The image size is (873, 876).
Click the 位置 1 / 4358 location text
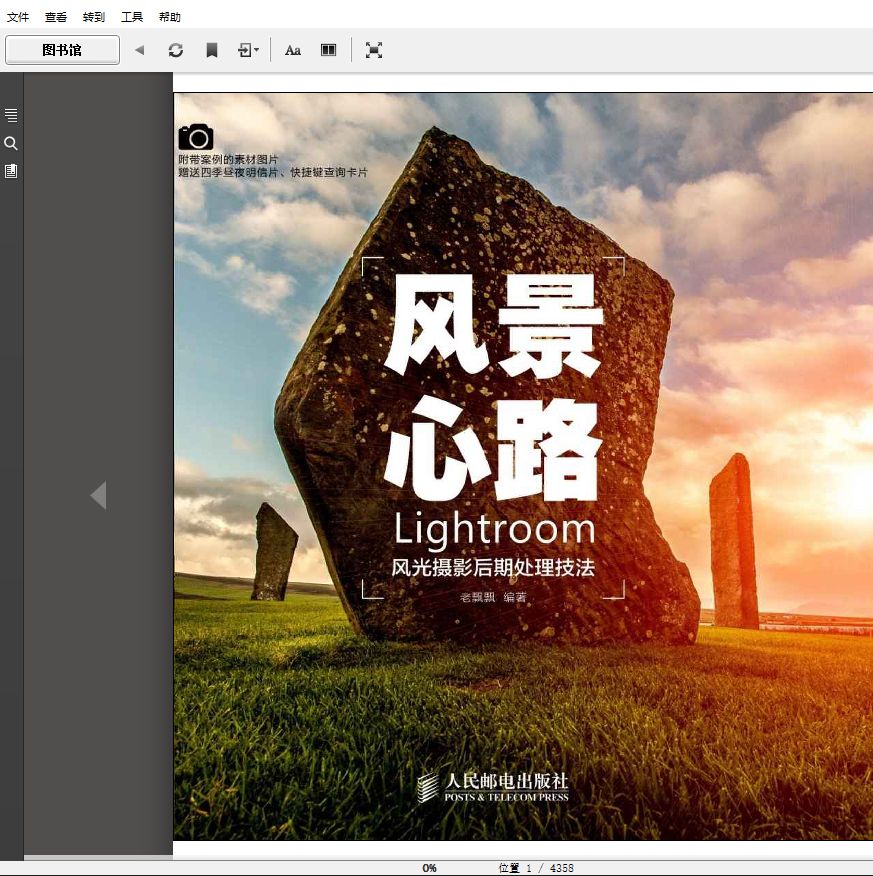(536, 868)
